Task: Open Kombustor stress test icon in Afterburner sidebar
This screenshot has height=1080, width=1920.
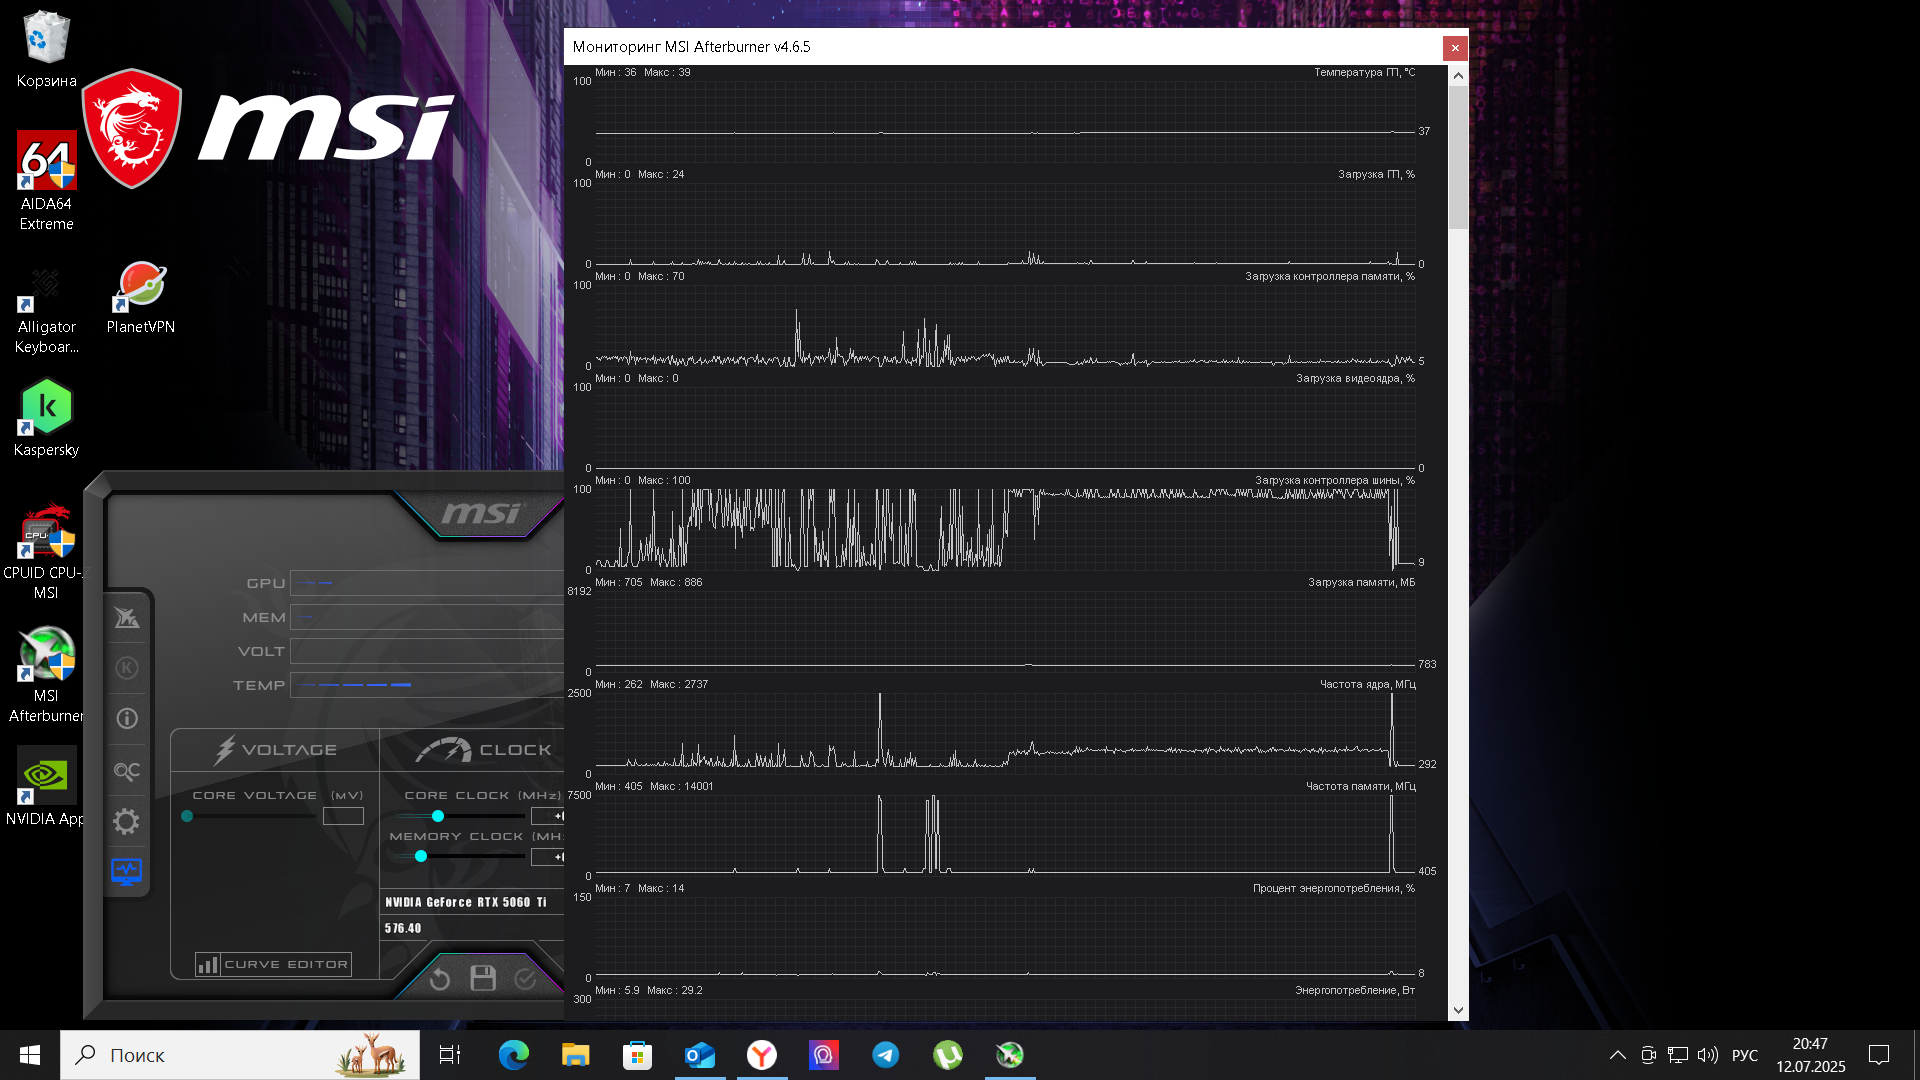Action: (127, 668)
